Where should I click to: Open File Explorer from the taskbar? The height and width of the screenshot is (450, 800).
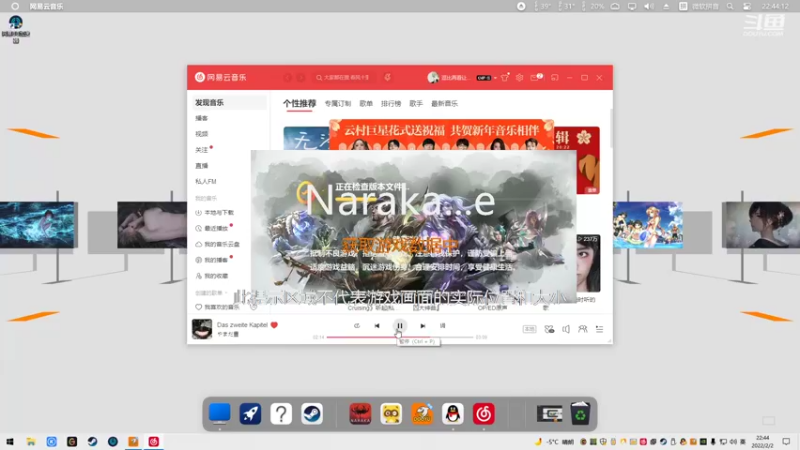[x=31, y=441]
